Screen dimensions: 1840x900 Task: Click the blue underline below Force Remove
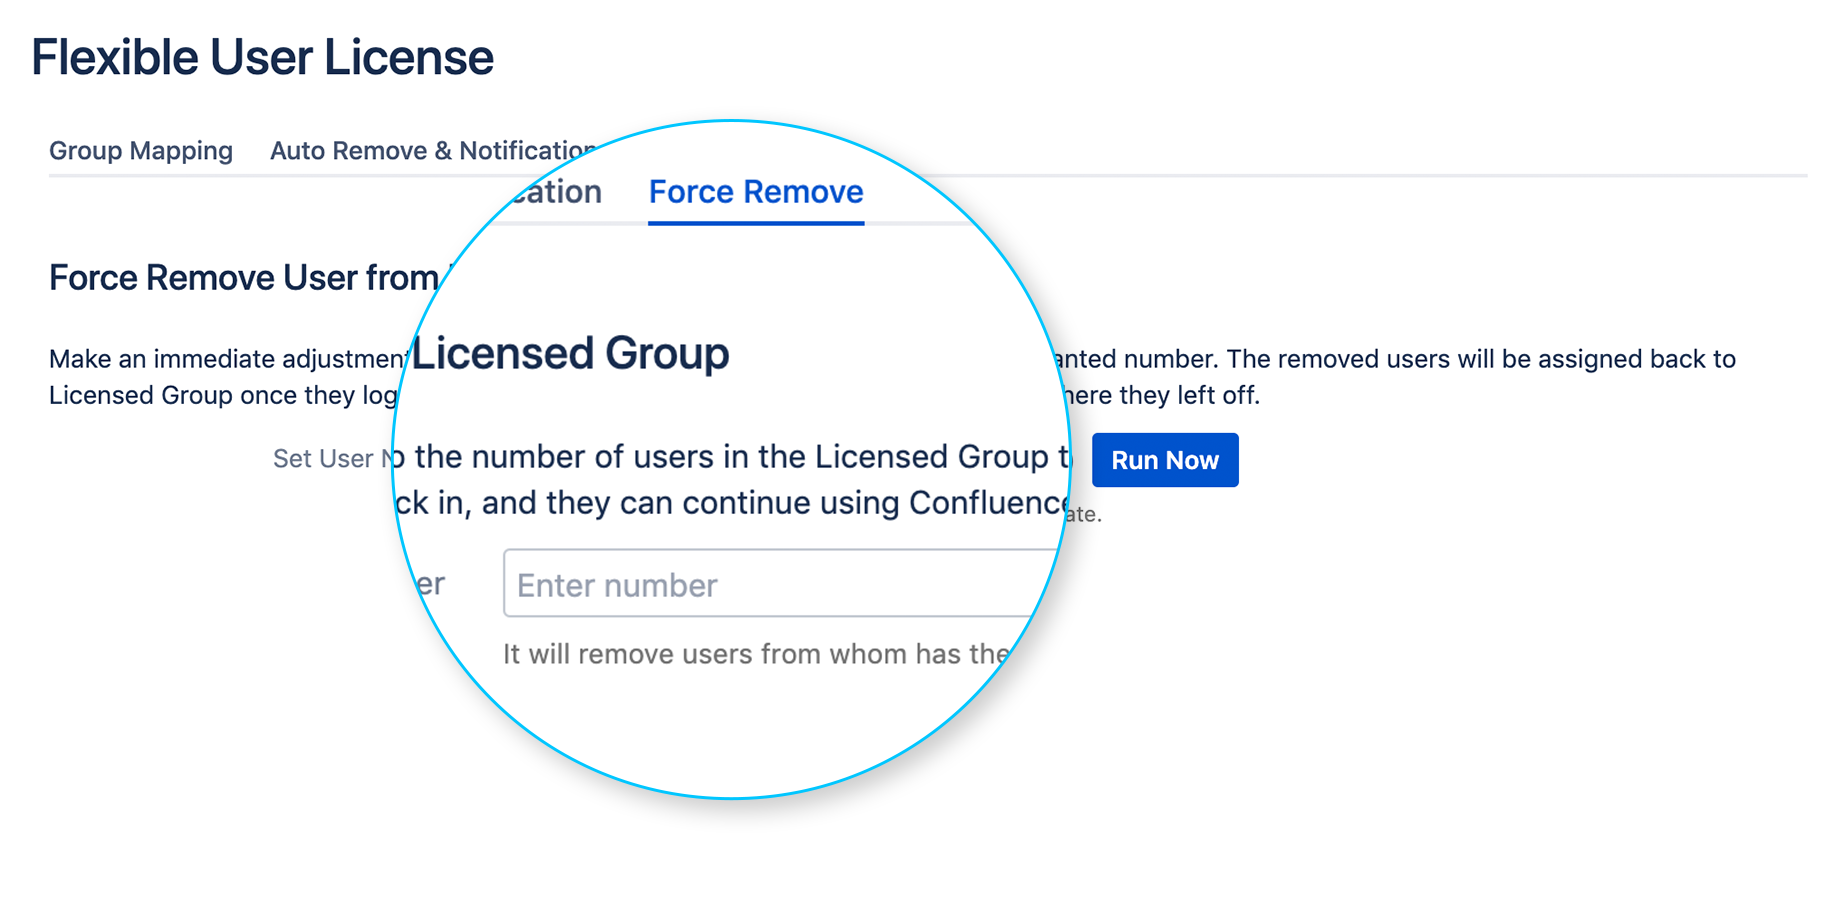pyautogui.click(x=756, y=222)
